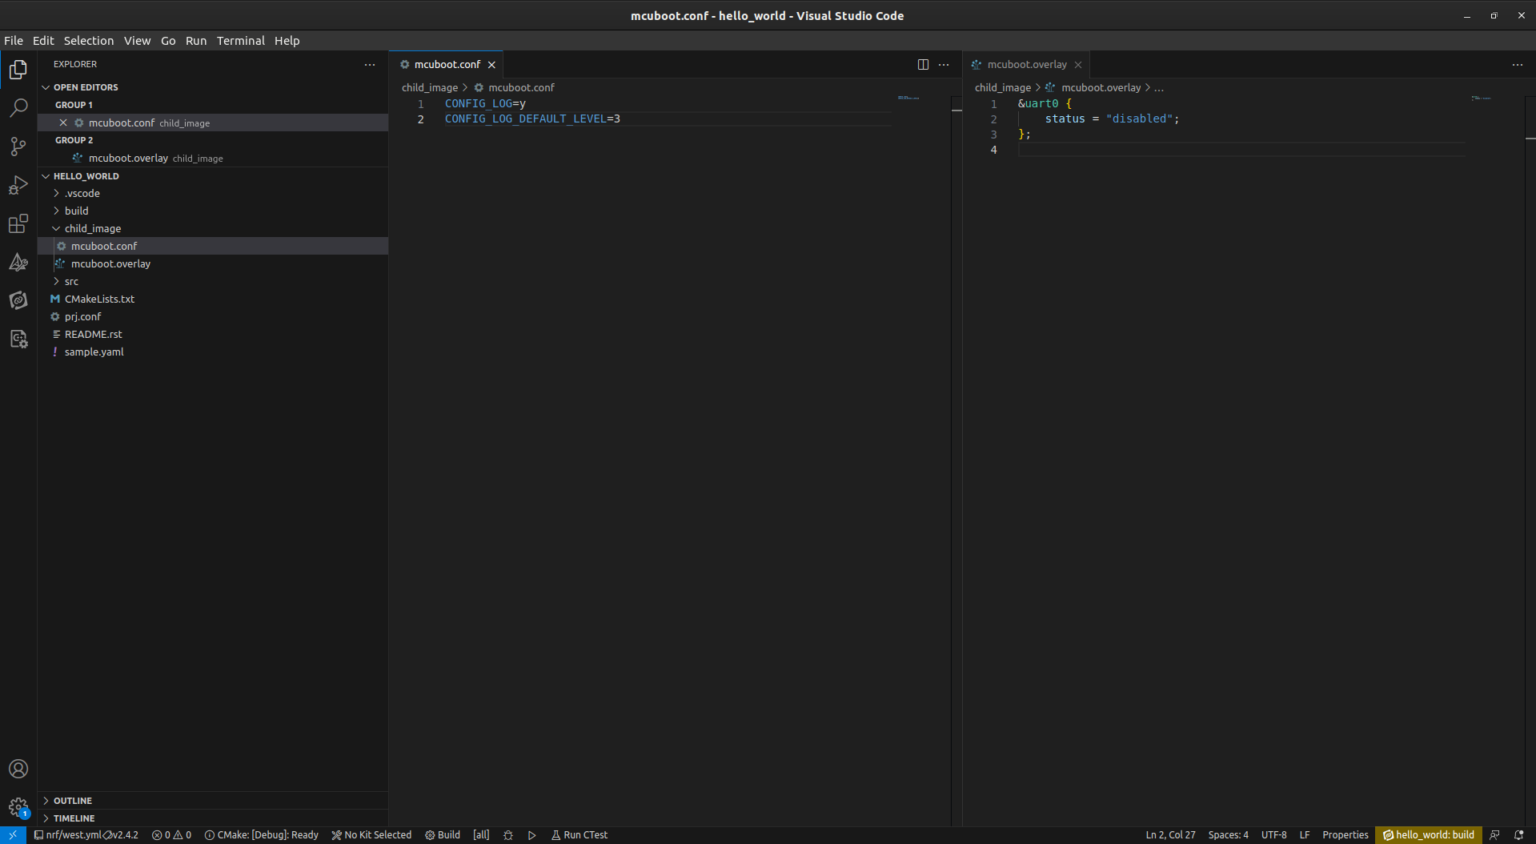
Task: Select the Run and Debug icon
Action: 18,184
